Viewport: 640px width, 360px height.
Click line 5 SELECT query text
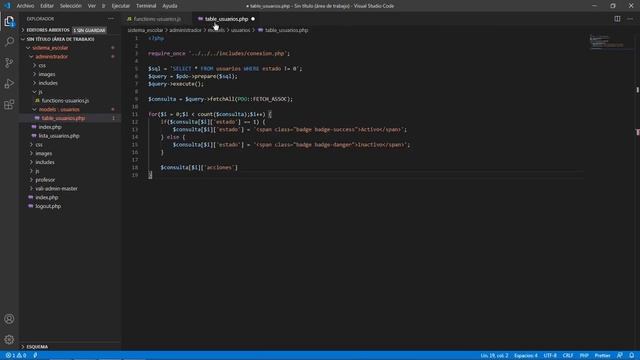pos(235,69)
